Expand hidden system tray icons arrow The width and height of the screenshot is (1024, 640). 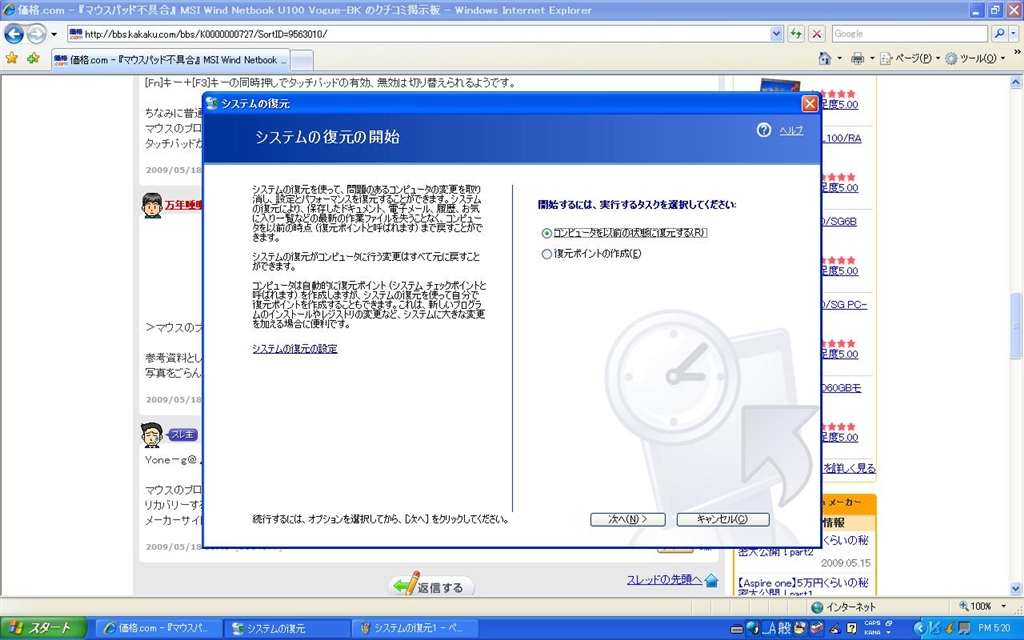[x=920, y=628]
